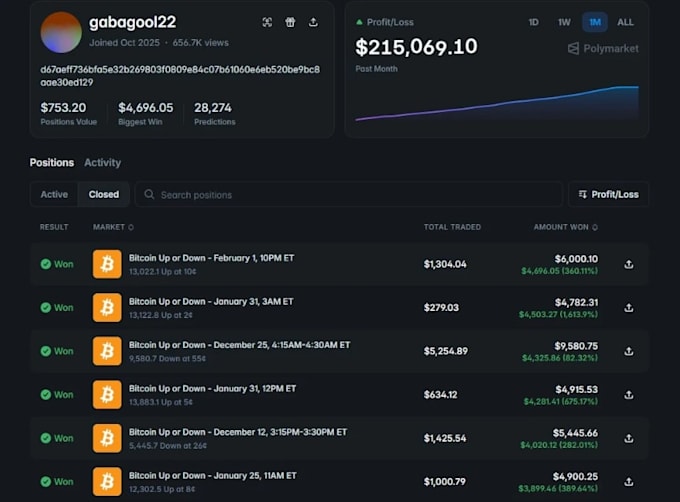Select the 1W profit timeframe
Image resolution: width=680 pixels, height=502 pixels.
pos(564,22)
